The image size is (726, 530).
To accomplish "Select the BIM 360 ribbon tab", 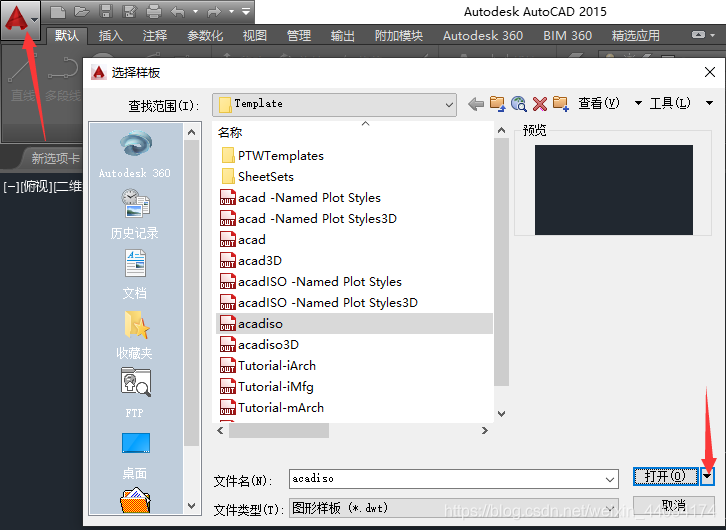I will tap(568, 36).
